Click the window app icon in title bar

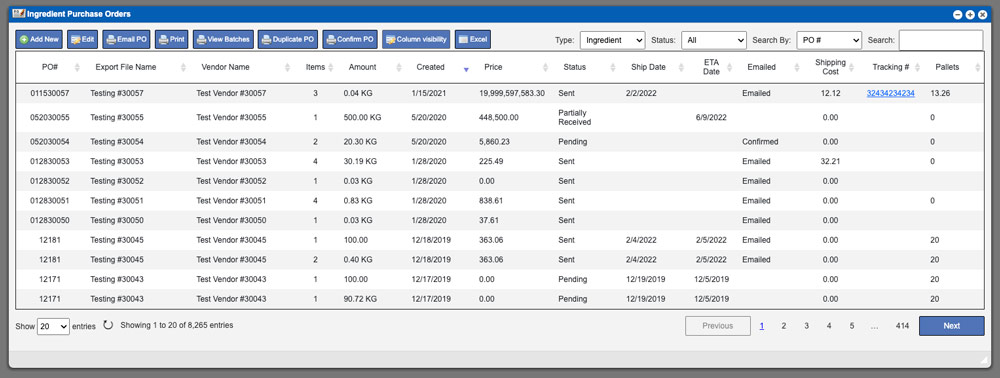pyautogui.click(x=18, y=13)
